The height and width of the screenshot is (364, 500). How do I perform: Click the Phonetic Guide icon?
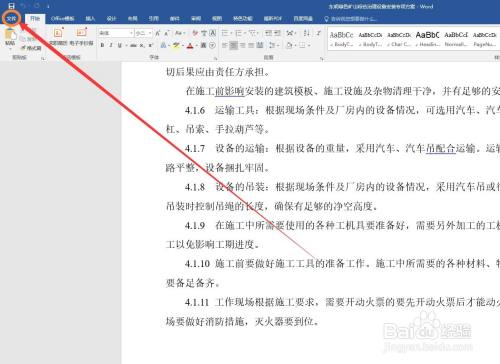tap(204, 33)
